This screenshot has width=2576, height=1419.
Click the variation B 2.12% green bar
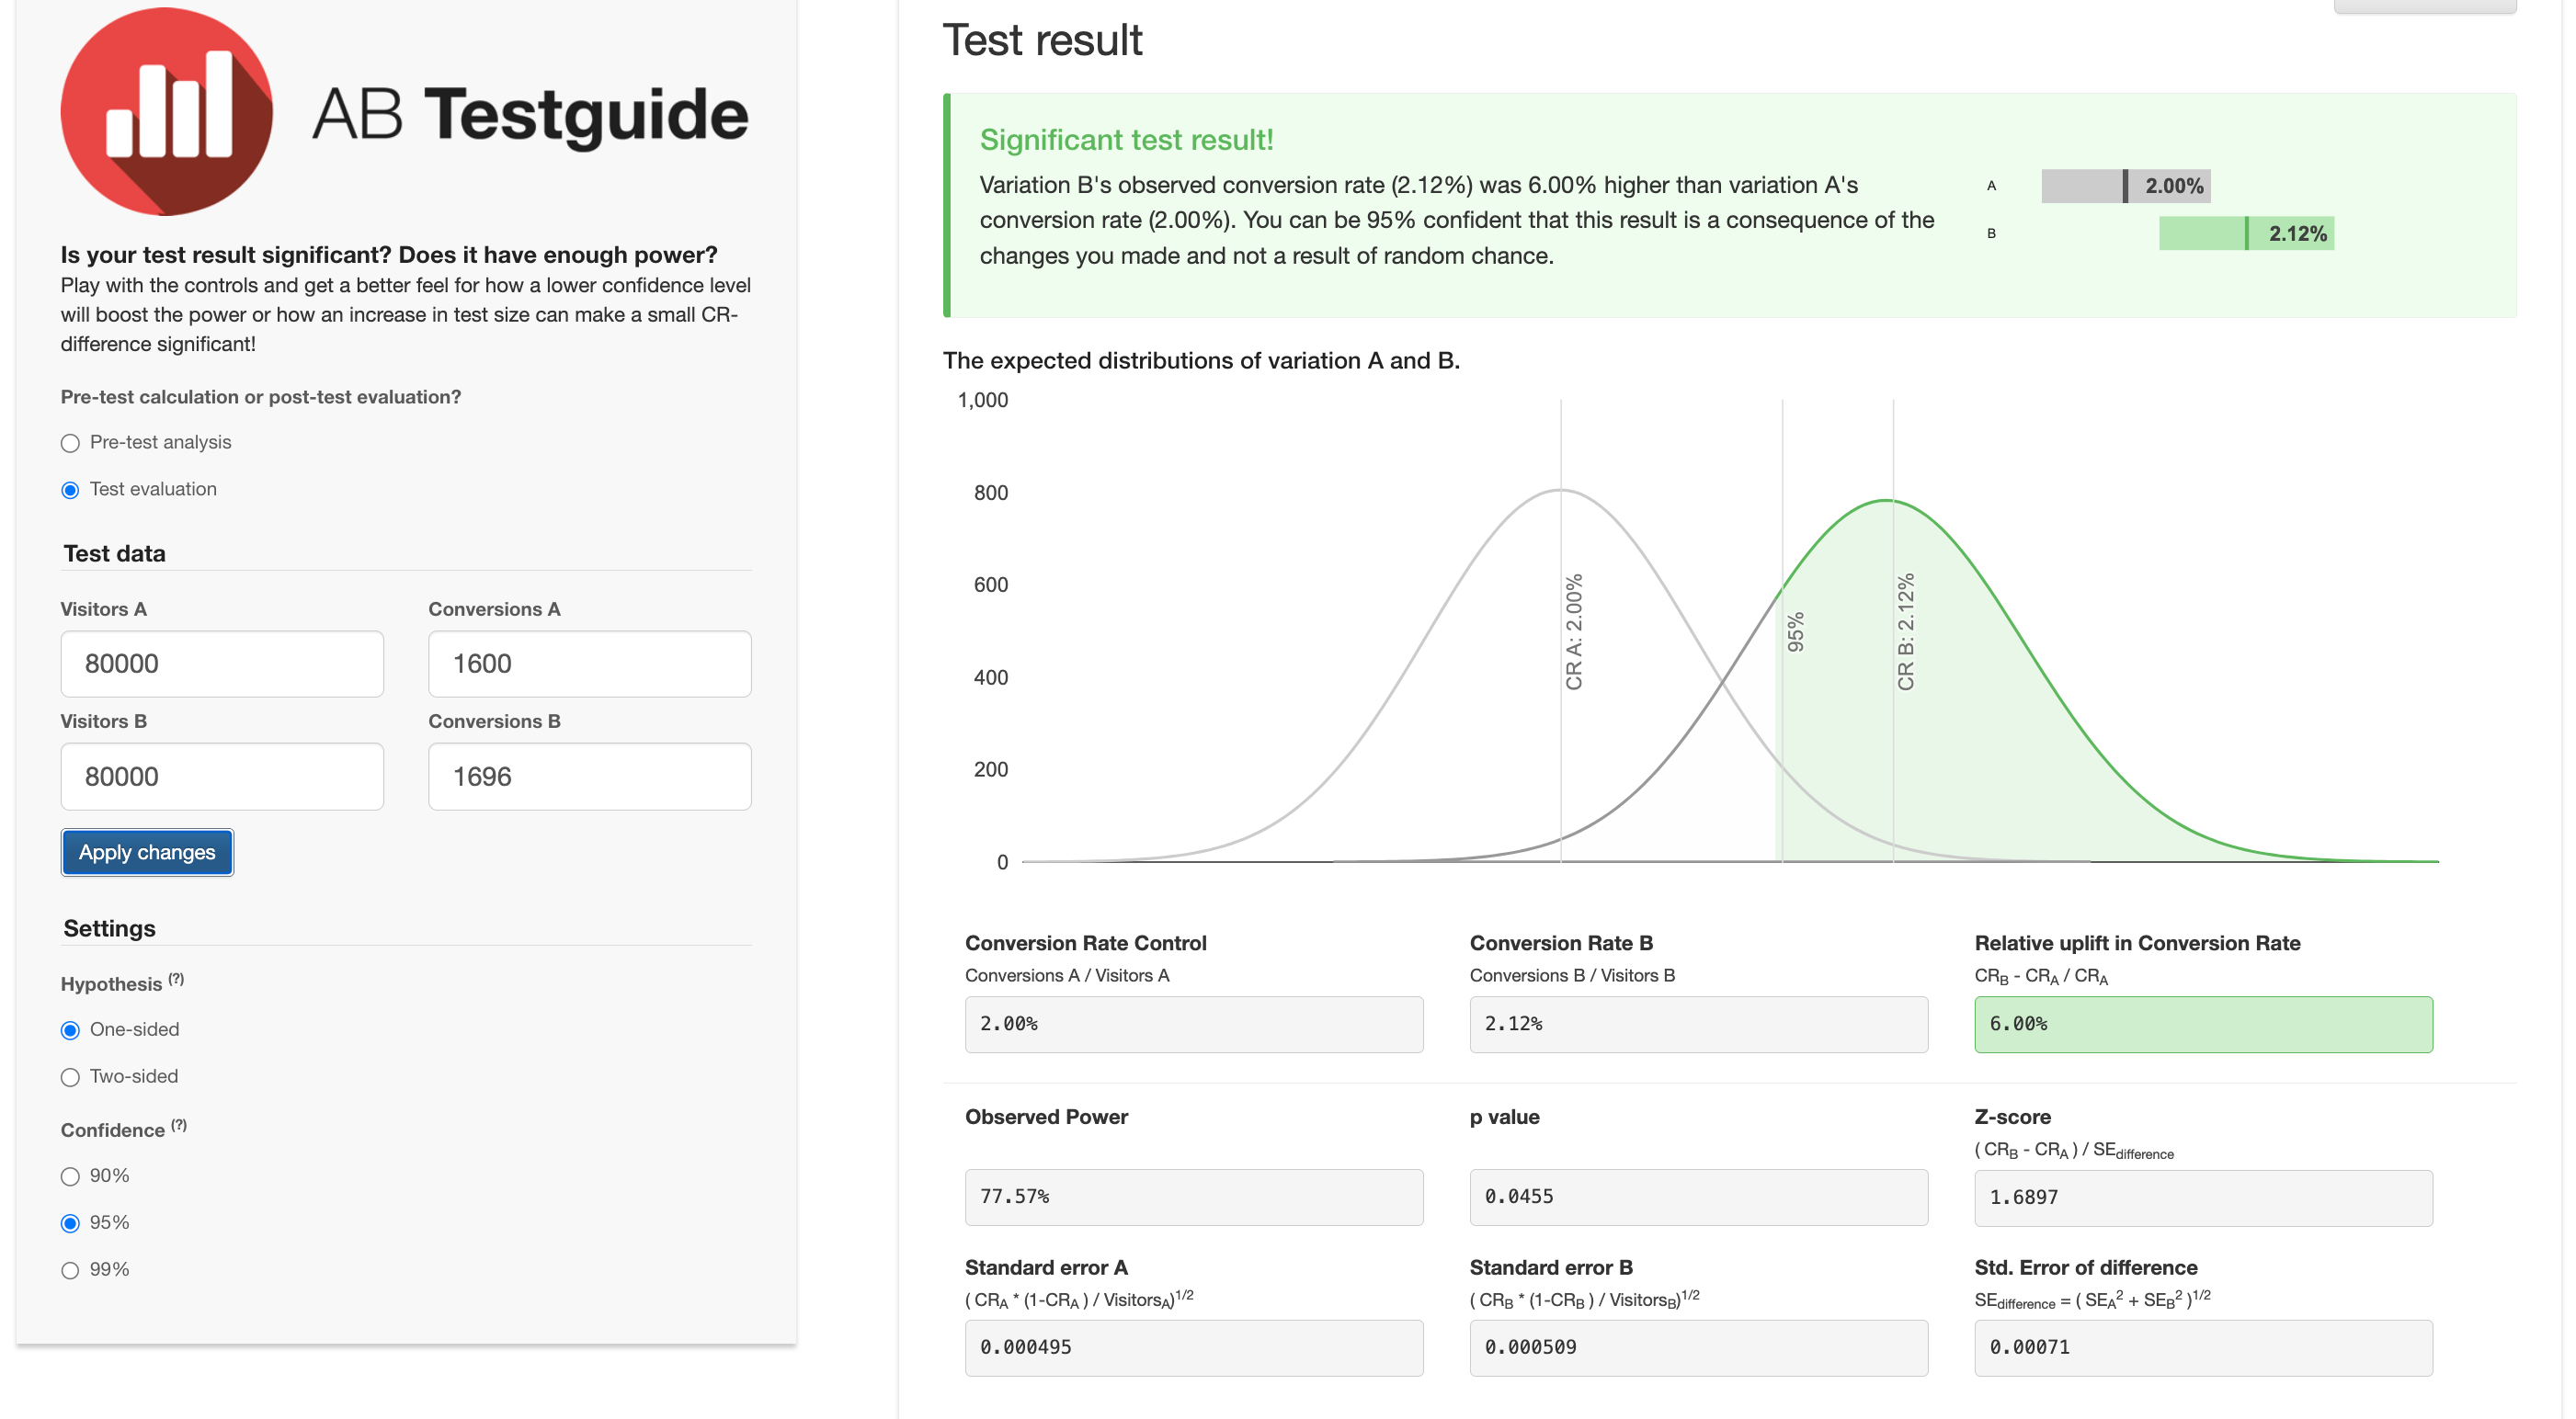(2245, 234)
